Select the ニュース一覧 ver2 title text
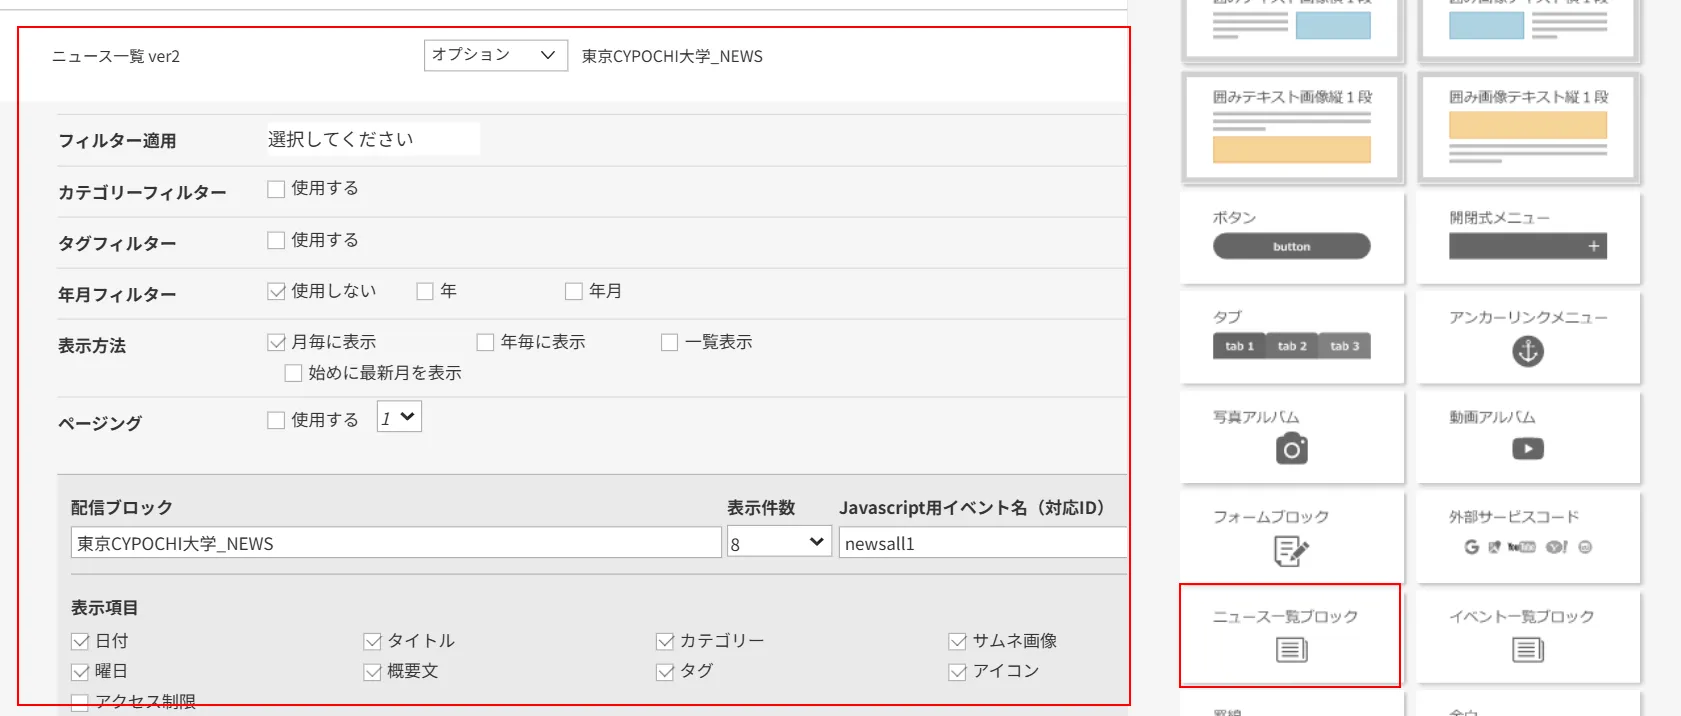The height and width of the screenshot is (716, 1681). [116, 57]
